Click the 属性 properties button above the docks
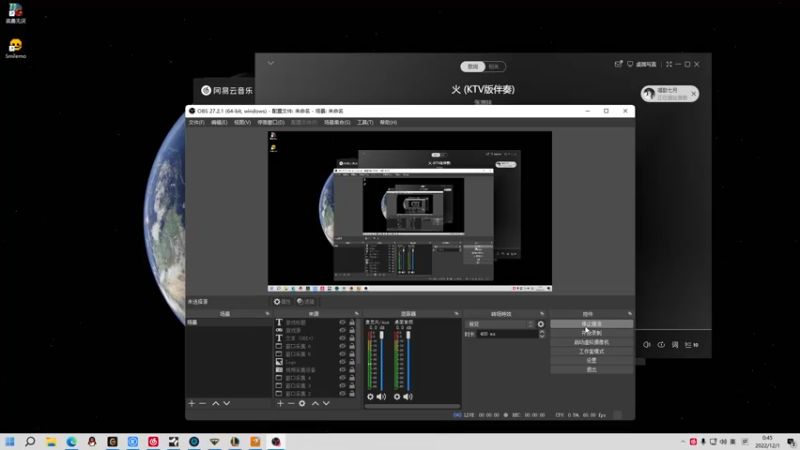This screenshot has height=450, width=800. pyautogui.click(x=282, y=302)
